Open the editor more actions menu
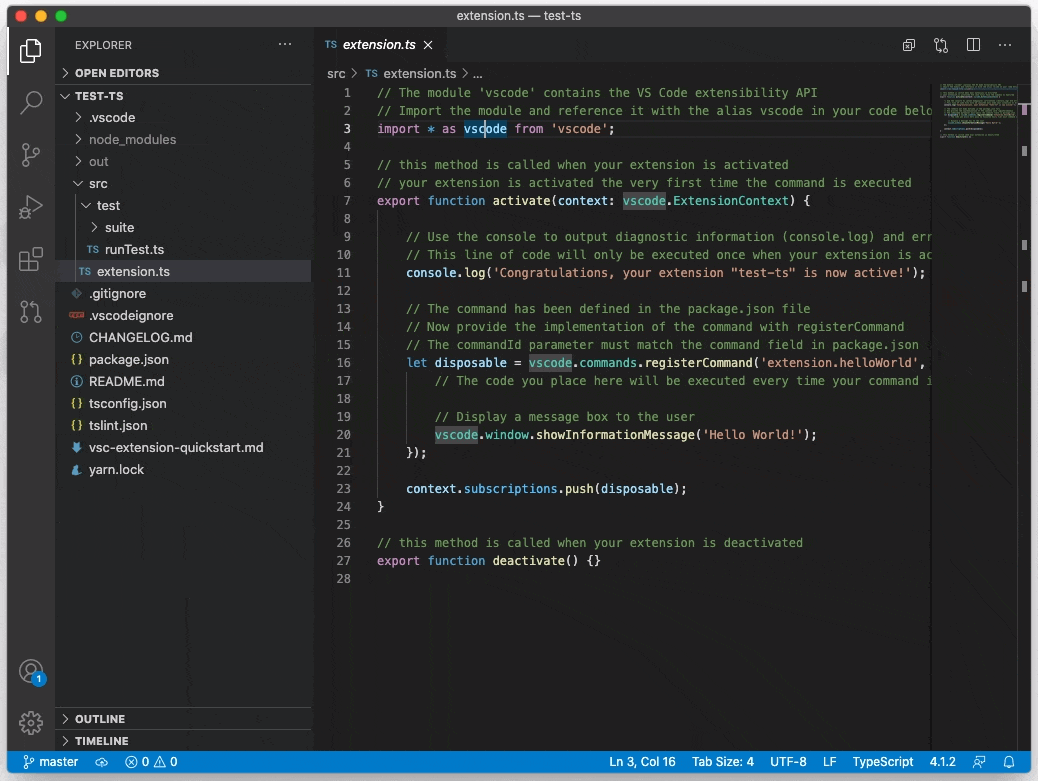1038x781 pixels. click(x=1005, y=45)
